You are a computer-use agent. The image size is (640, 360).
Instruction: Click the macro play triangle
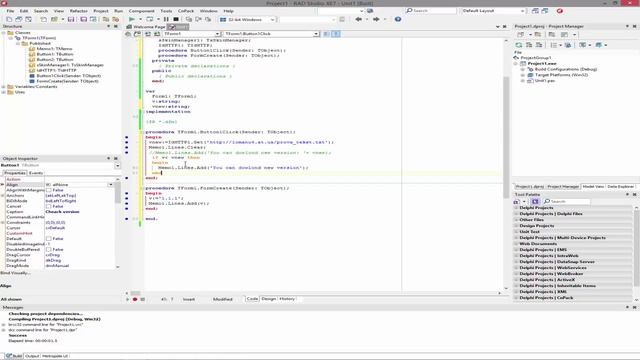[127, 299]
